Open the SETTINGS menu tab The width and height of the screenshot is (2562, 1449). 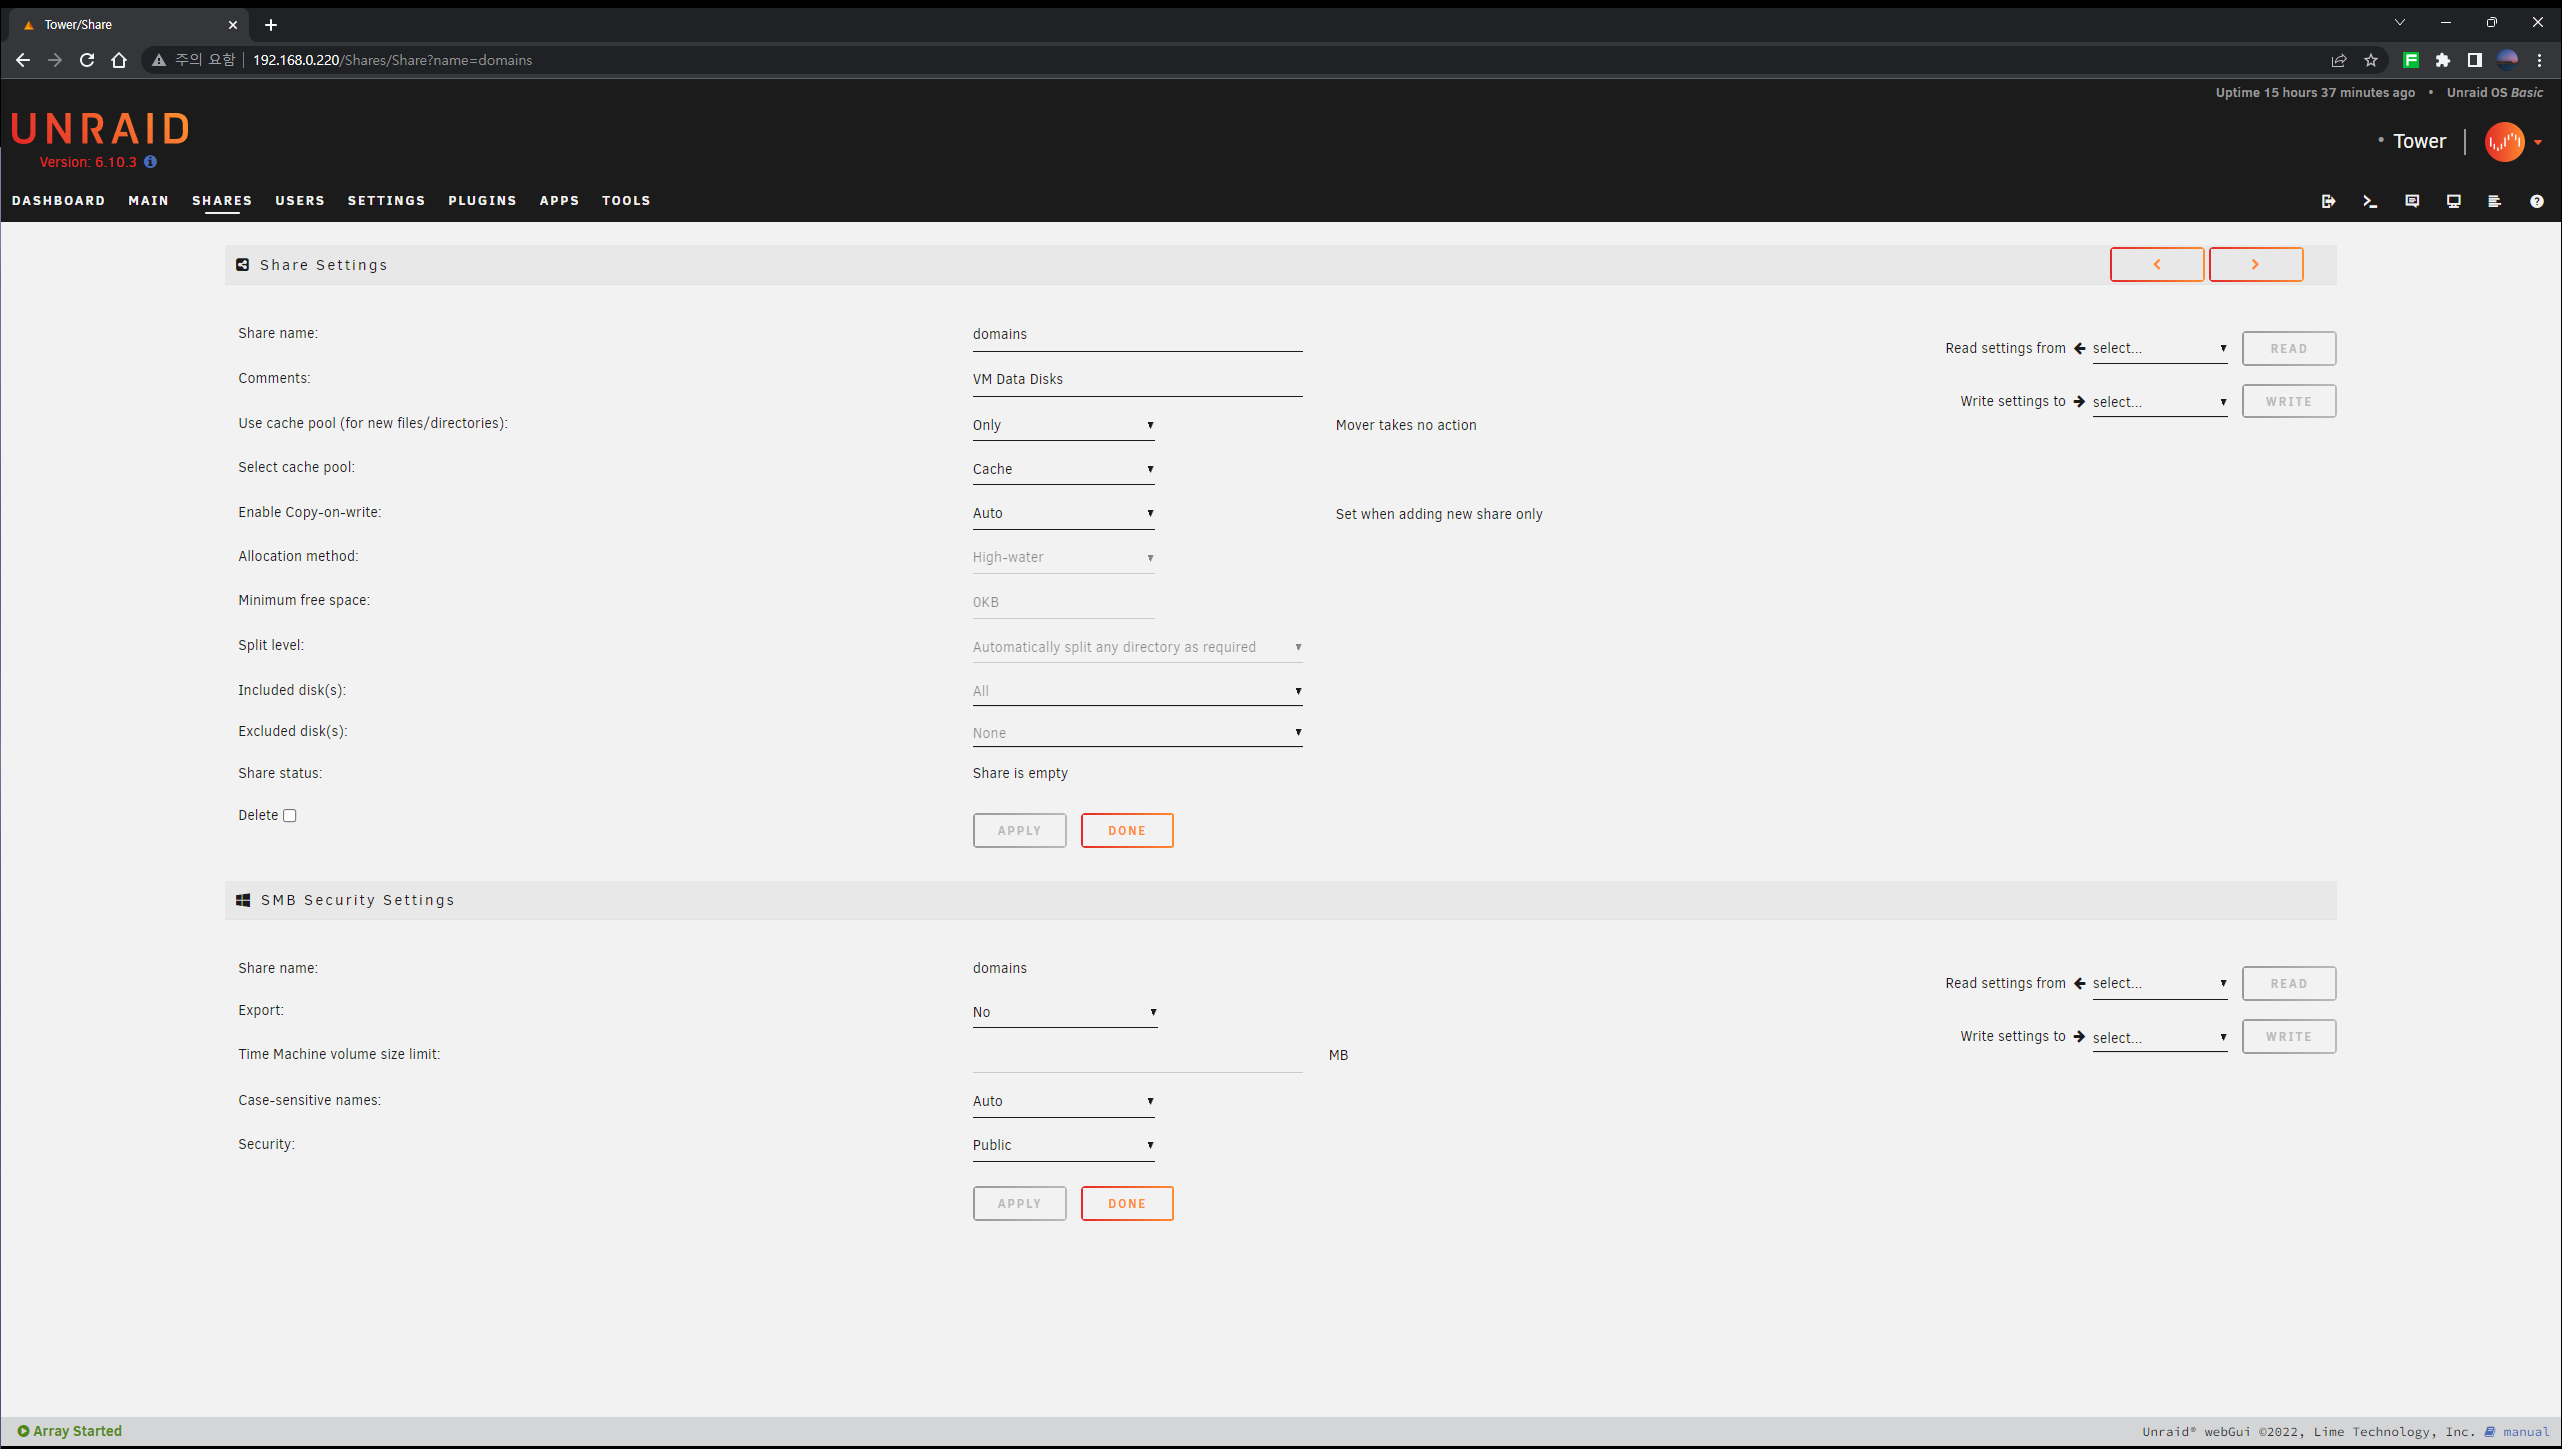[386, 201]
